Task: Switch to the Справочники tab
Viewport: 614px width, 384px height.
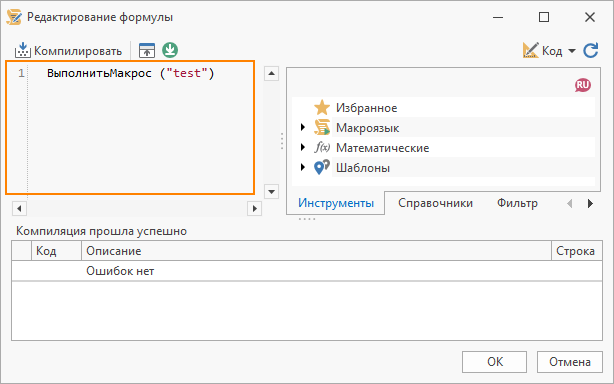Action: (435, 203)
